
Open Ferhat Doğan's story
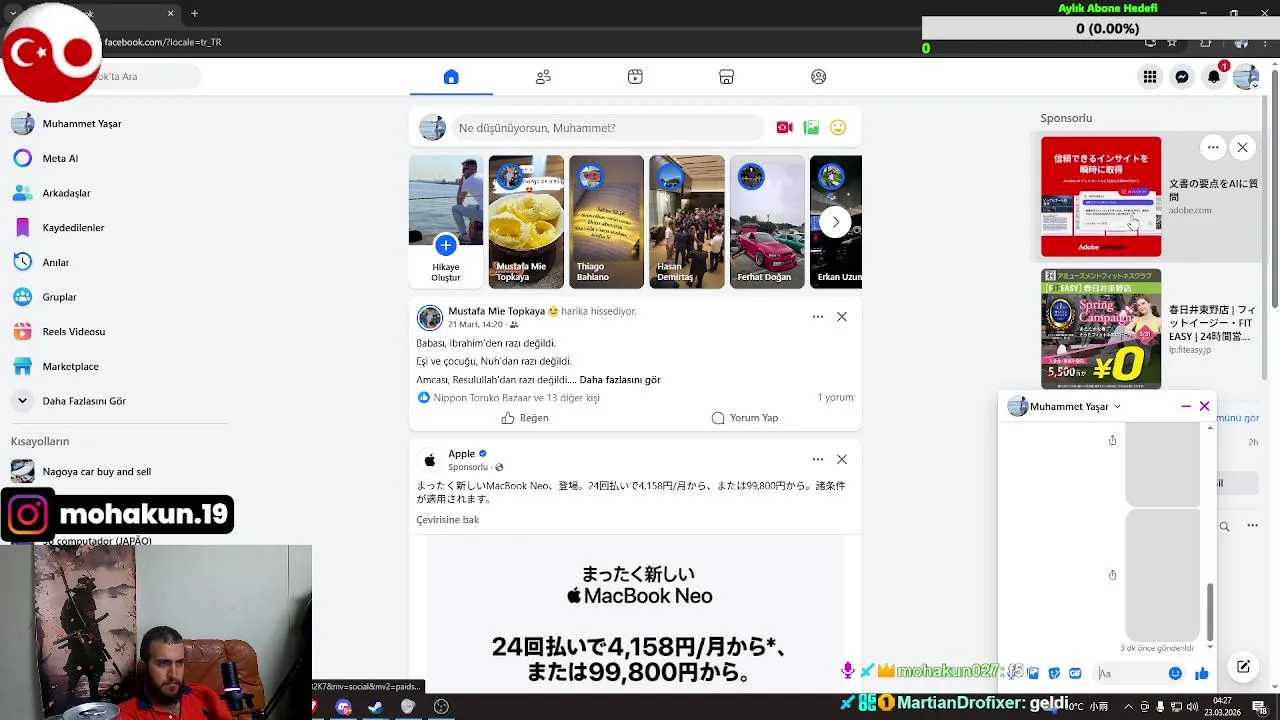[767, 222]
